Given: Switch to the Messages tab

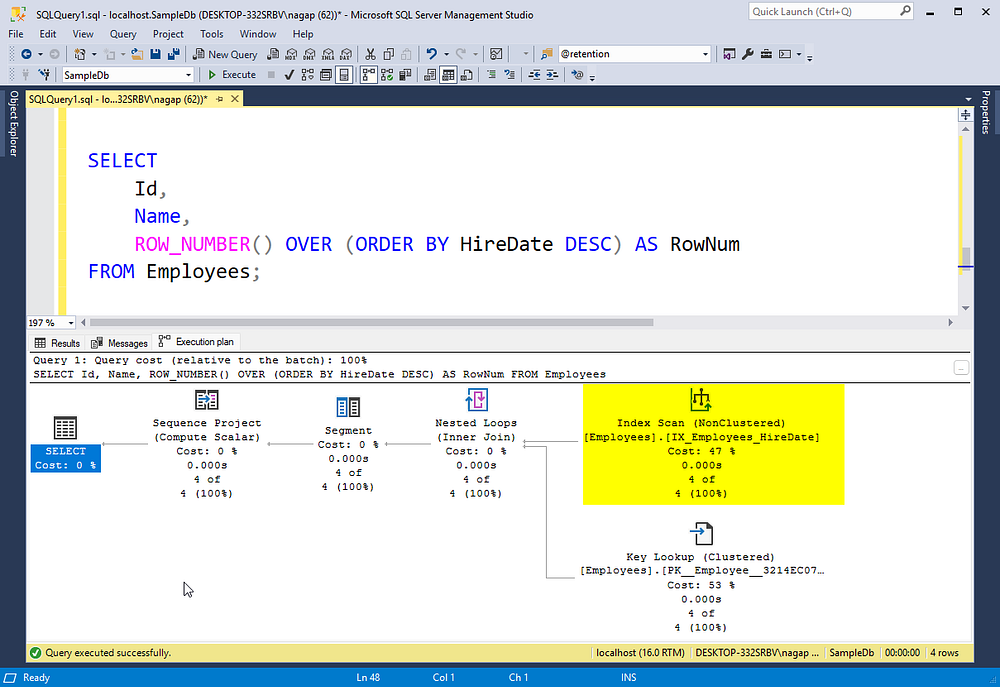Looking at the screenshot, I should tap(119, 342).
